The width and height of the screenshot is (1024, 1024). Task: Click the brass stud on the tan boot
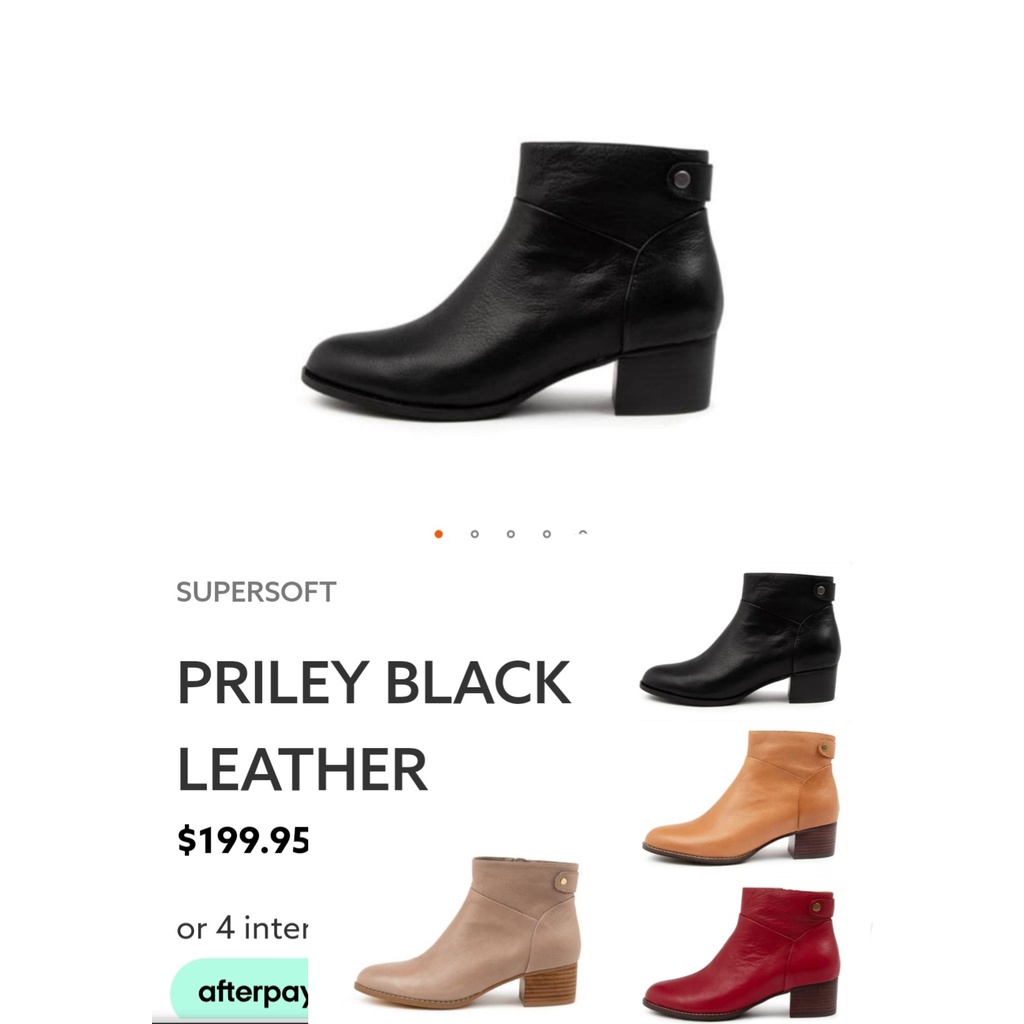point(824,747)
